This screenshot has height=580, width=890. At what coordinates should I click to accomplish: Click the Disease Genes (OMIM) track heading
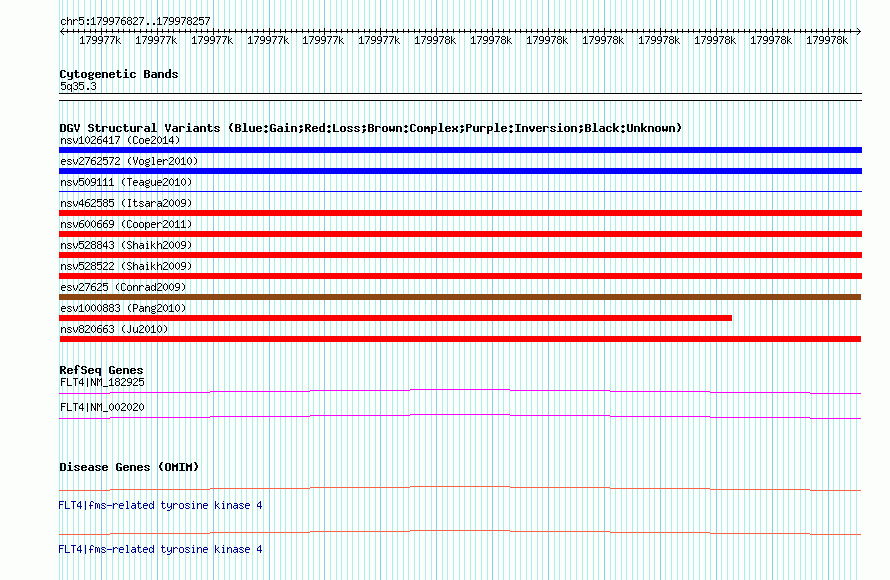click(x=129, y=467)
